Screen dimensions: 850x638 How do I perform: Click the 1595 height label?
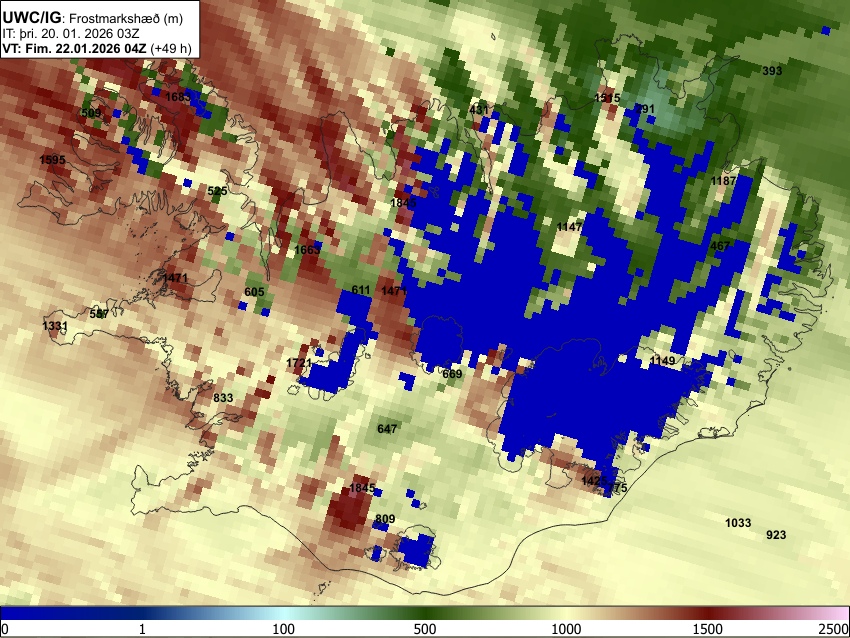[52, 160]
